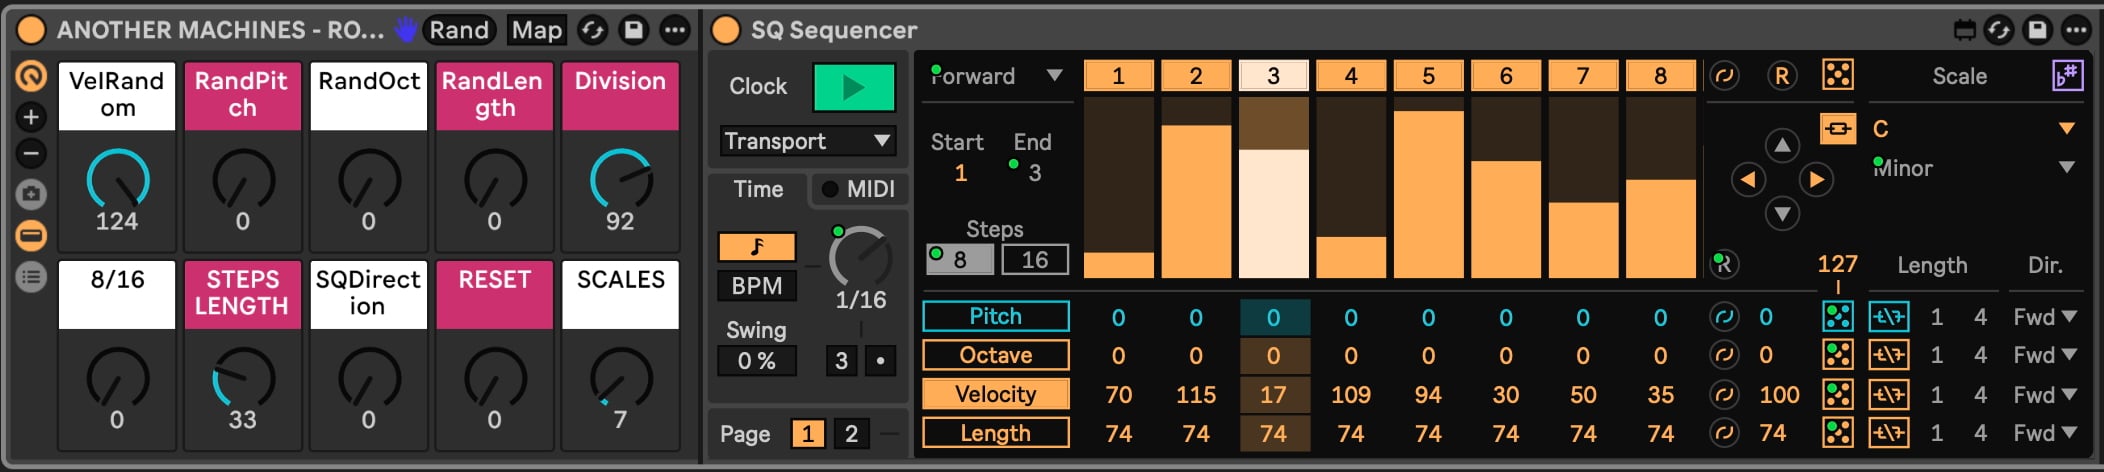This screenshot has width=2104, height=472.
Task: Click the Rand macro randomize button
Action: [459, 30]
